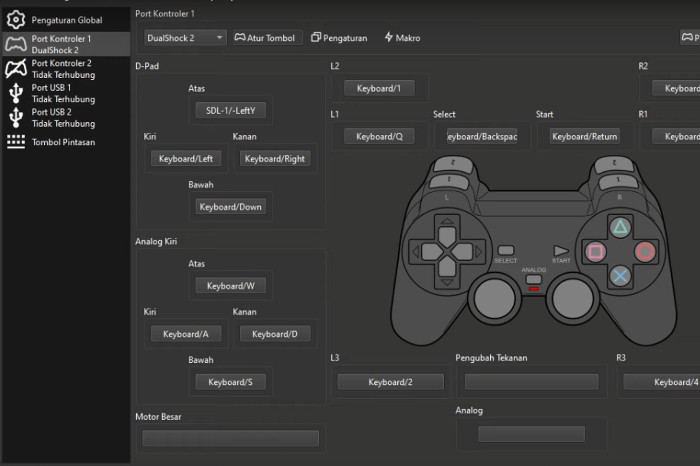Rebind R3 Keyboard/4 button
This screenshot has height=466, width=700.
click(x=662, y=382)
